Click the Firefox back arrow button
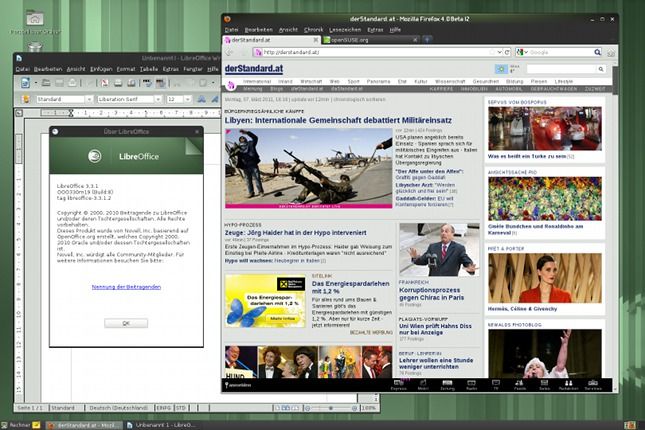 coord(230,52)
